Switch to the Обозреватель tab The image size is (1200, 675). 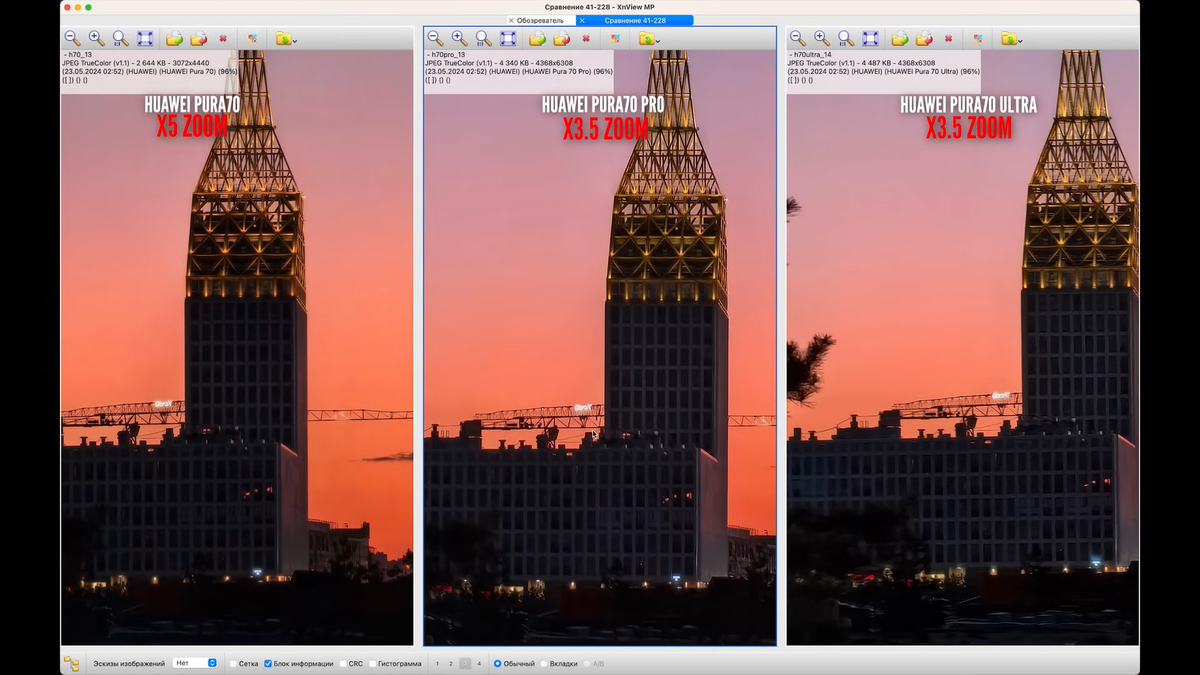(x=540, y=20)
